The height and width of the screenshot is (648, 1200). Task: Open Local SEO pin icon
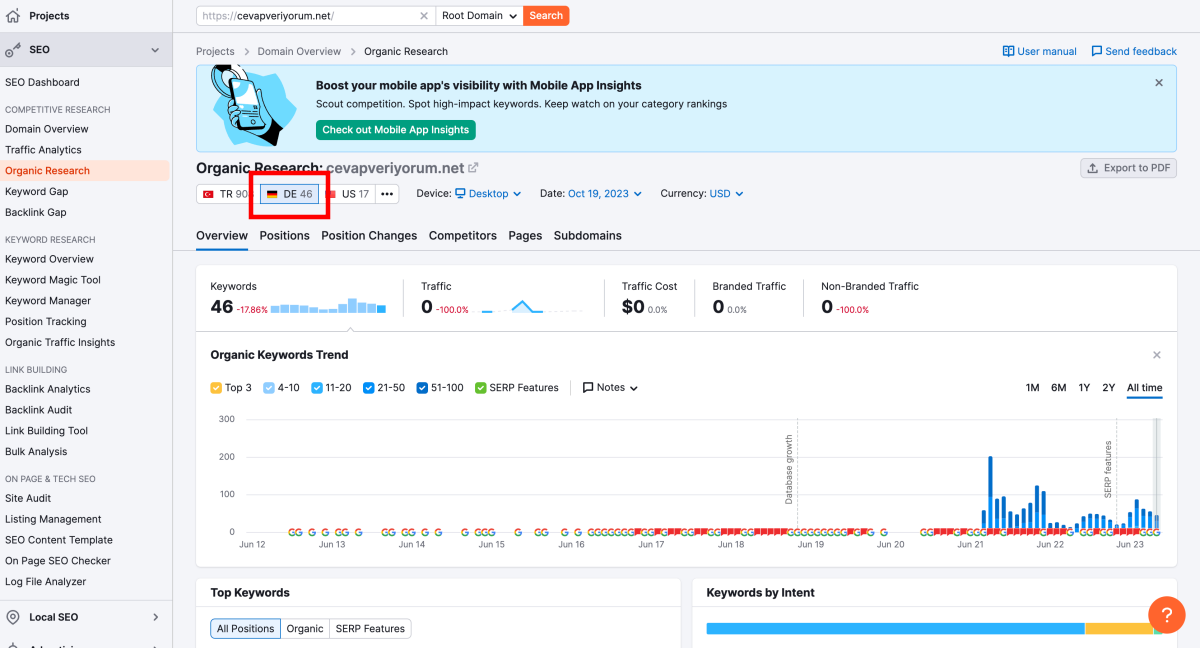click(x=13, y=617)
